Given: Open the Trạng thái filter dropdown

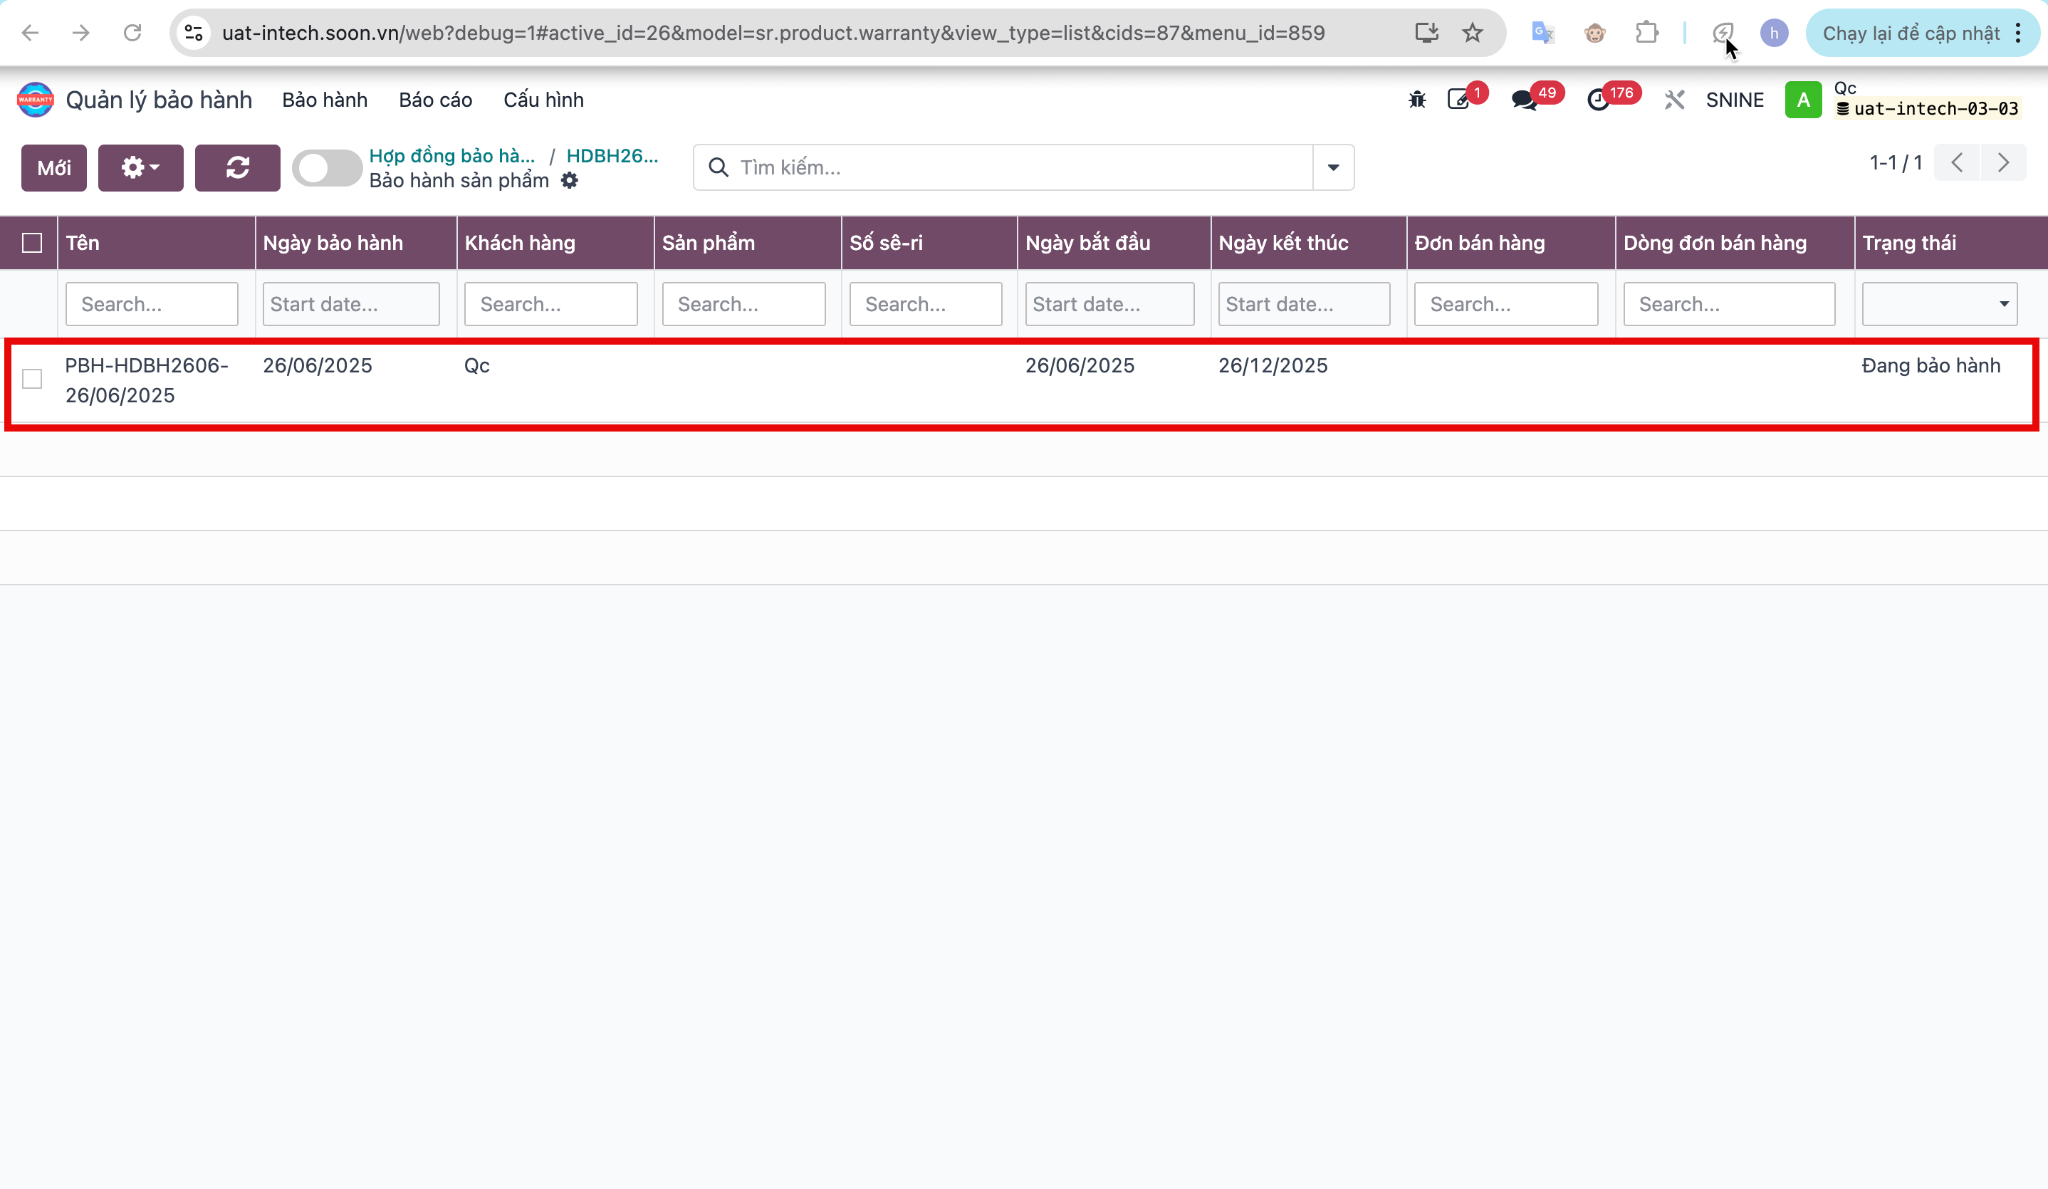Looking at the screenshot, I should (x=1939, y=304).
